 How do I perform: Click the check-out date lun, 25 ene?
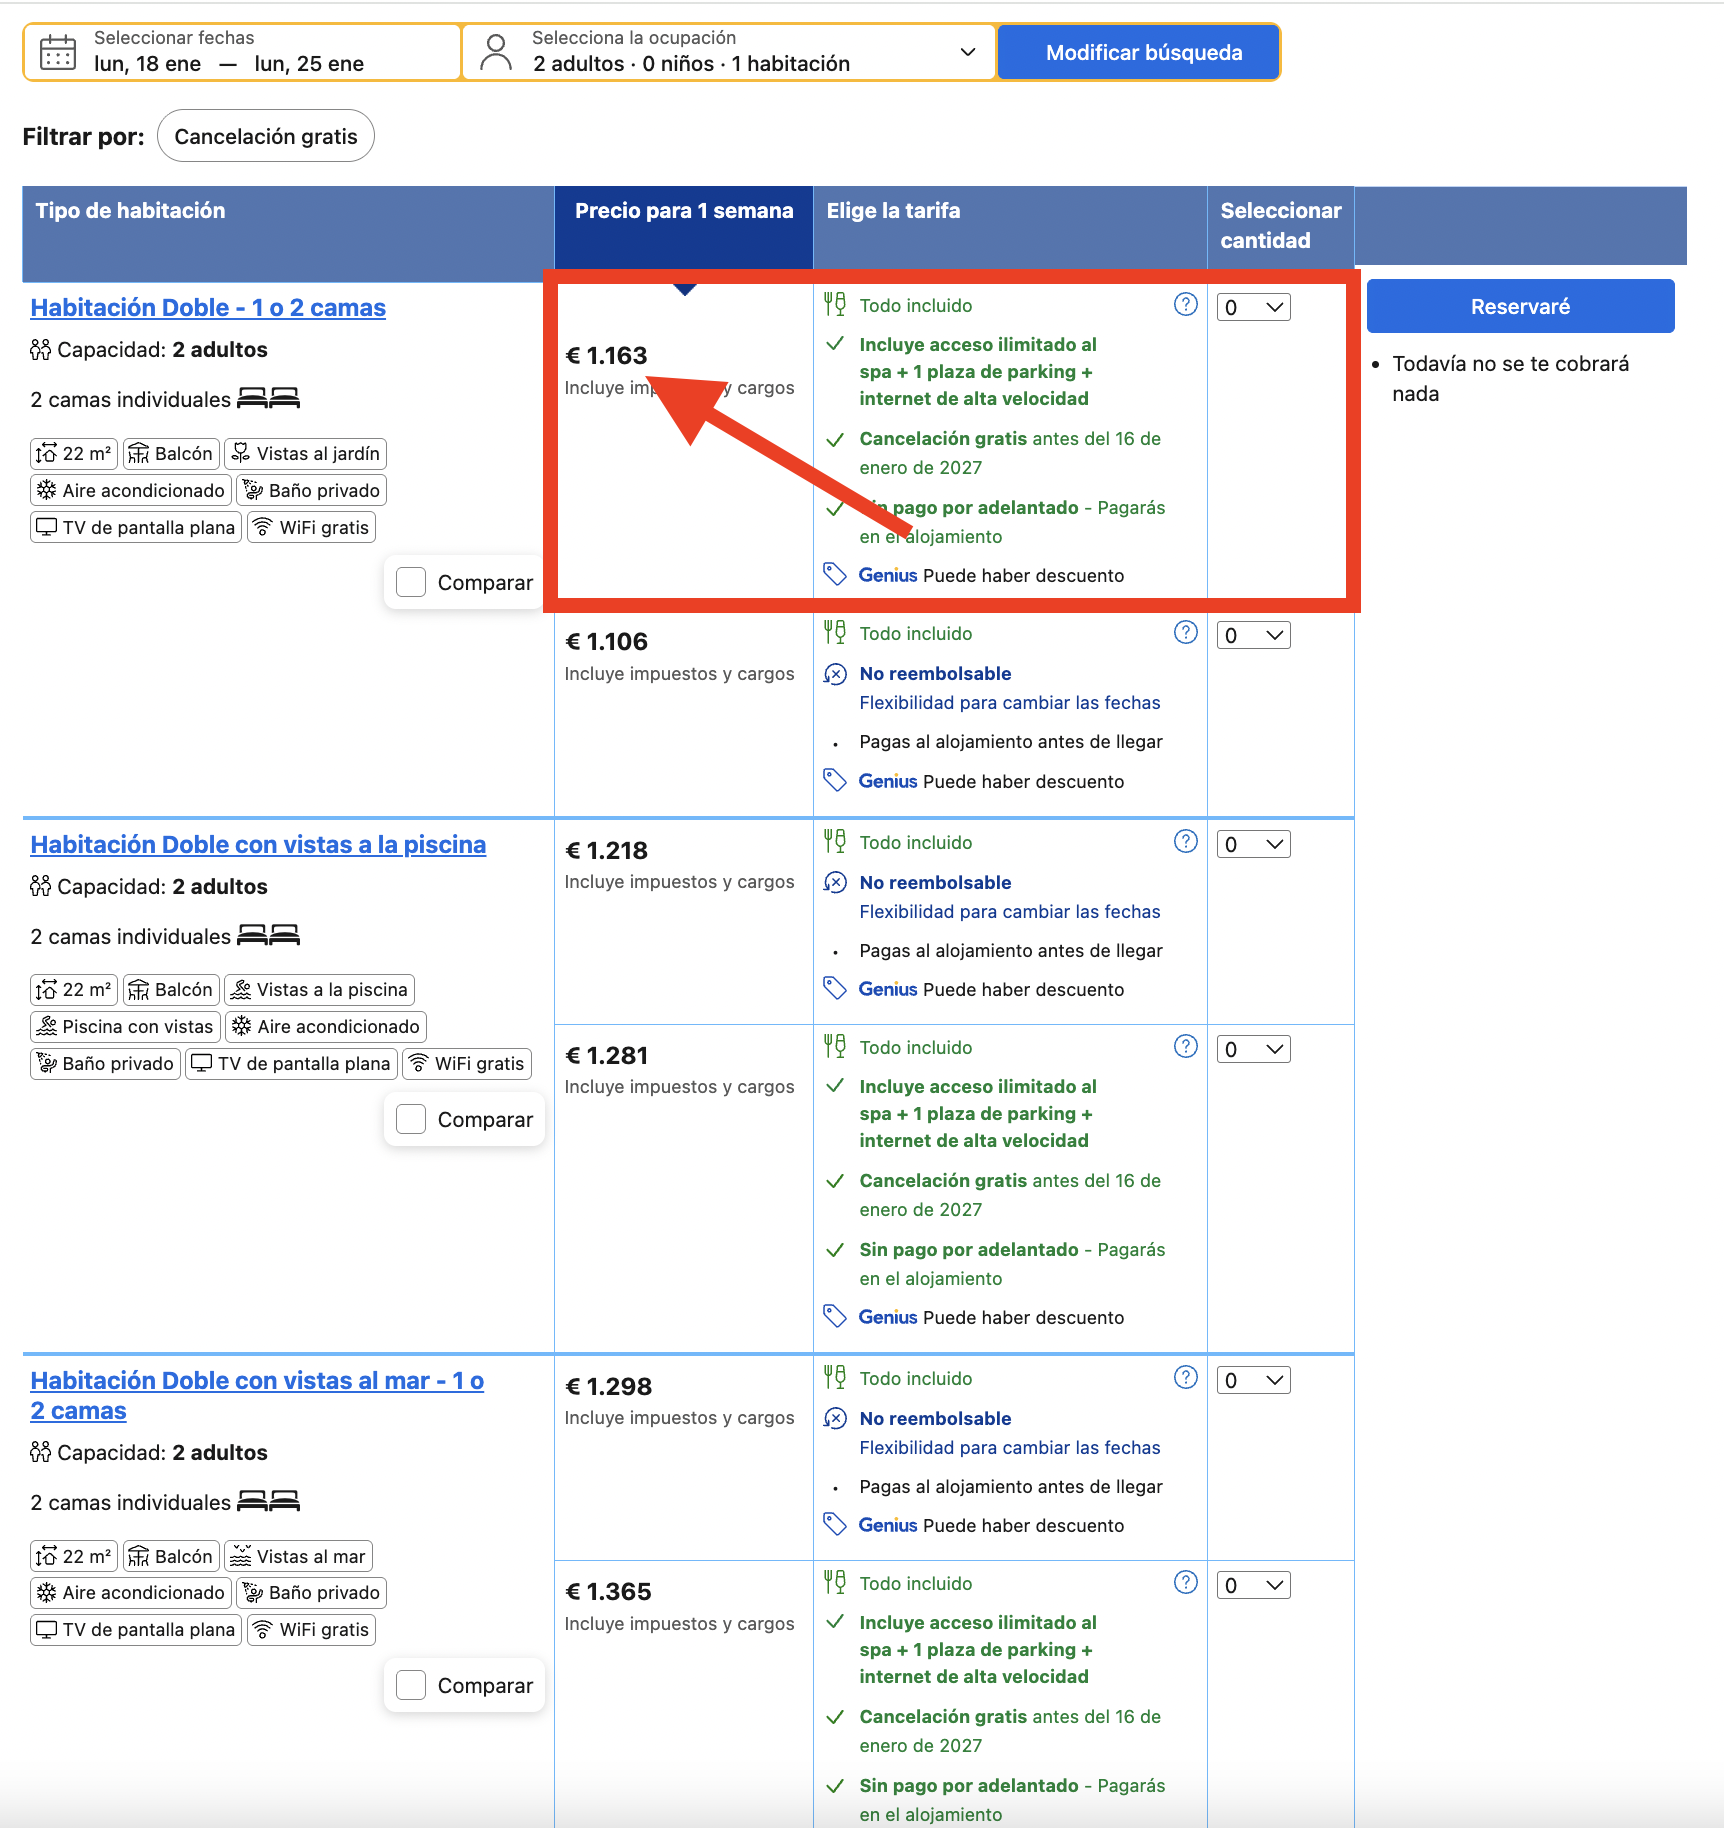pyautogui.click(x=309, y=64)
